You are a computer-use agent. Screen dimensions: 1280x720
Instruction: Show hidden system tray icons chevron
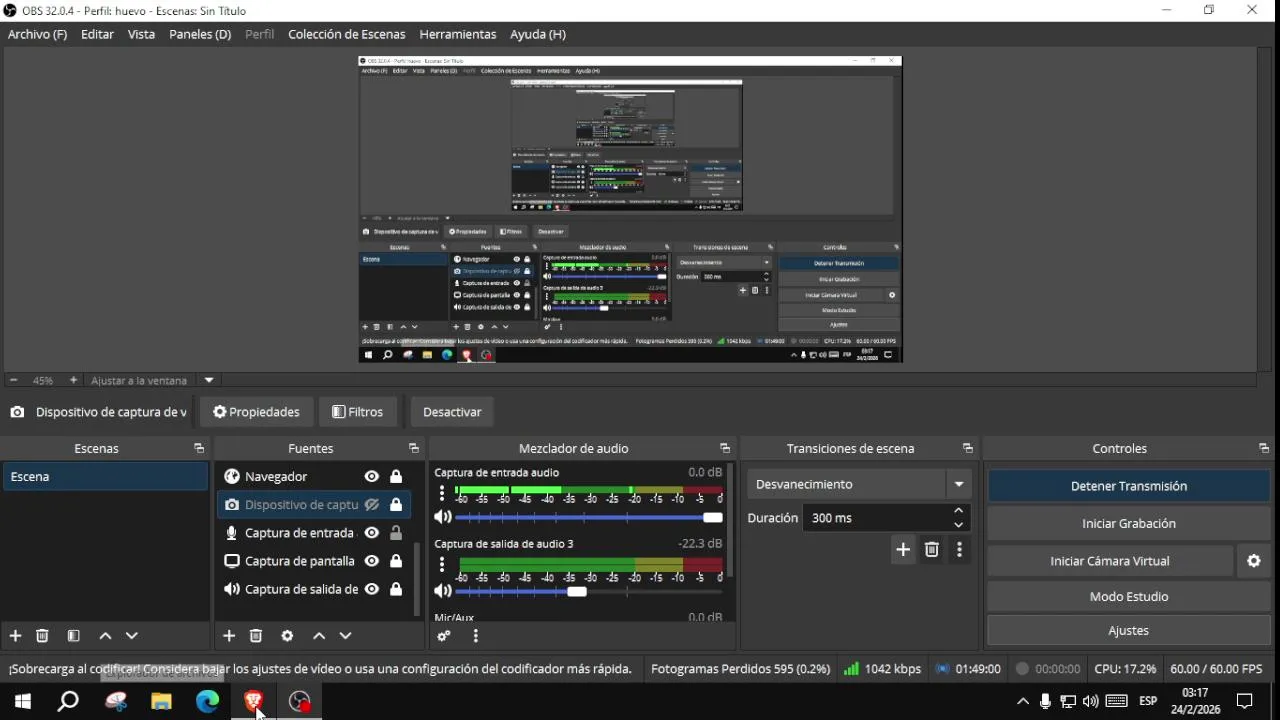point(1022,701)
